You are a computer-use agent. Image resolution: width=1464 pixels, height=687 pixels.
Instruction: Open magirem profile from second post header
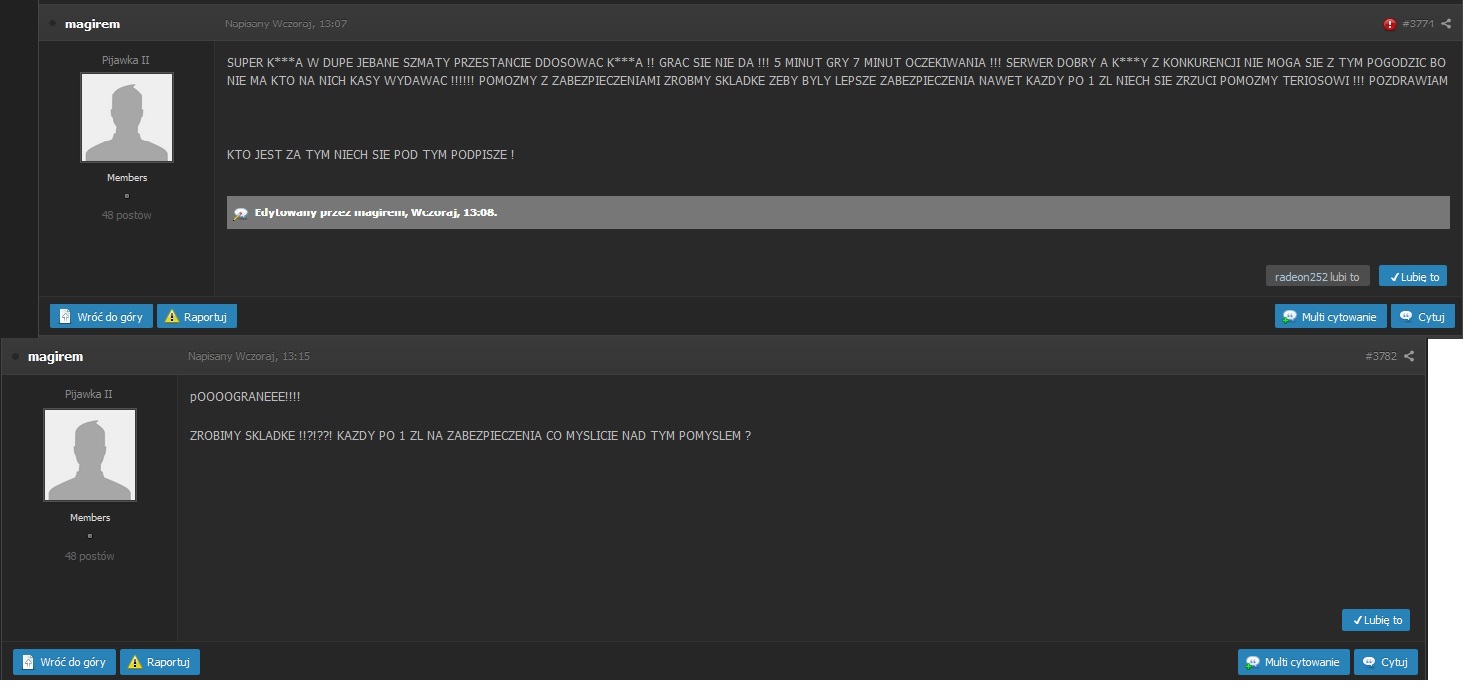click(55, 357)
